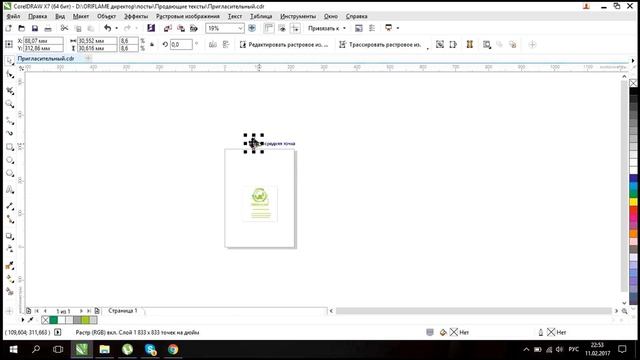Open the Search Content icon
Viewport: 640px width, 360px height.
tap(151, 28)
